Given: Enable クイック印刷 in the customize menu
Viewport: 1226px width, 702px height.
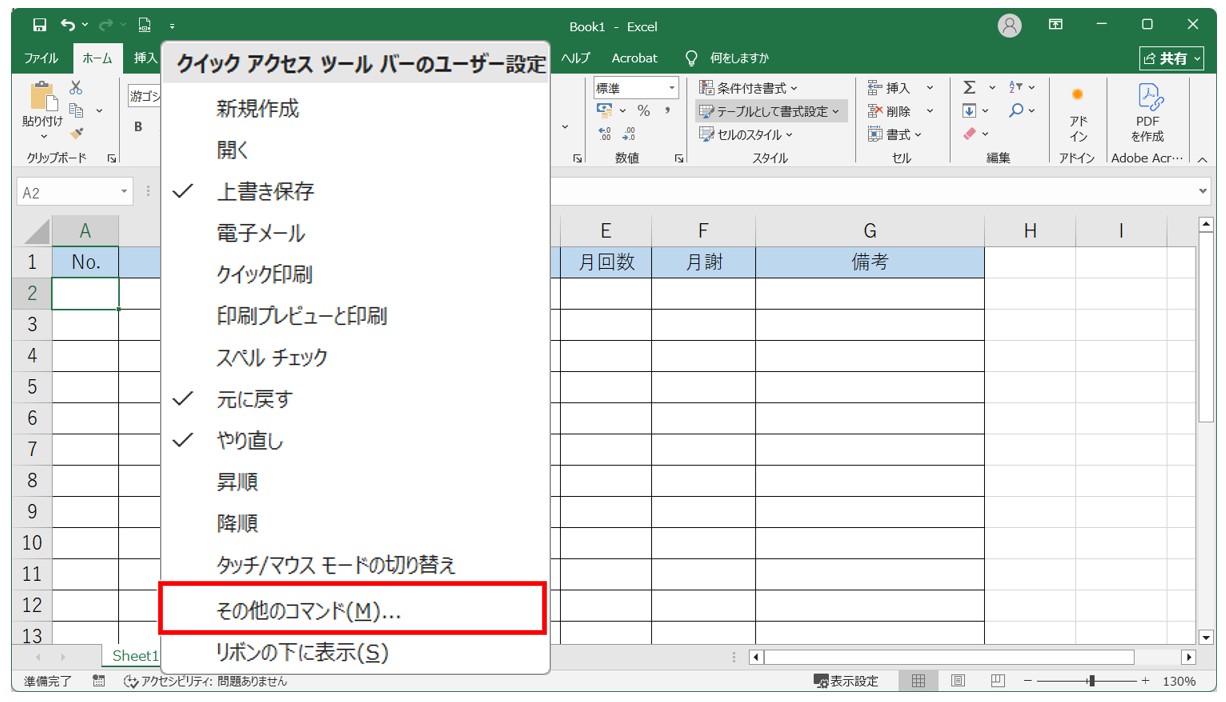Looking at the screenshot, I should (x=355, y=275).
